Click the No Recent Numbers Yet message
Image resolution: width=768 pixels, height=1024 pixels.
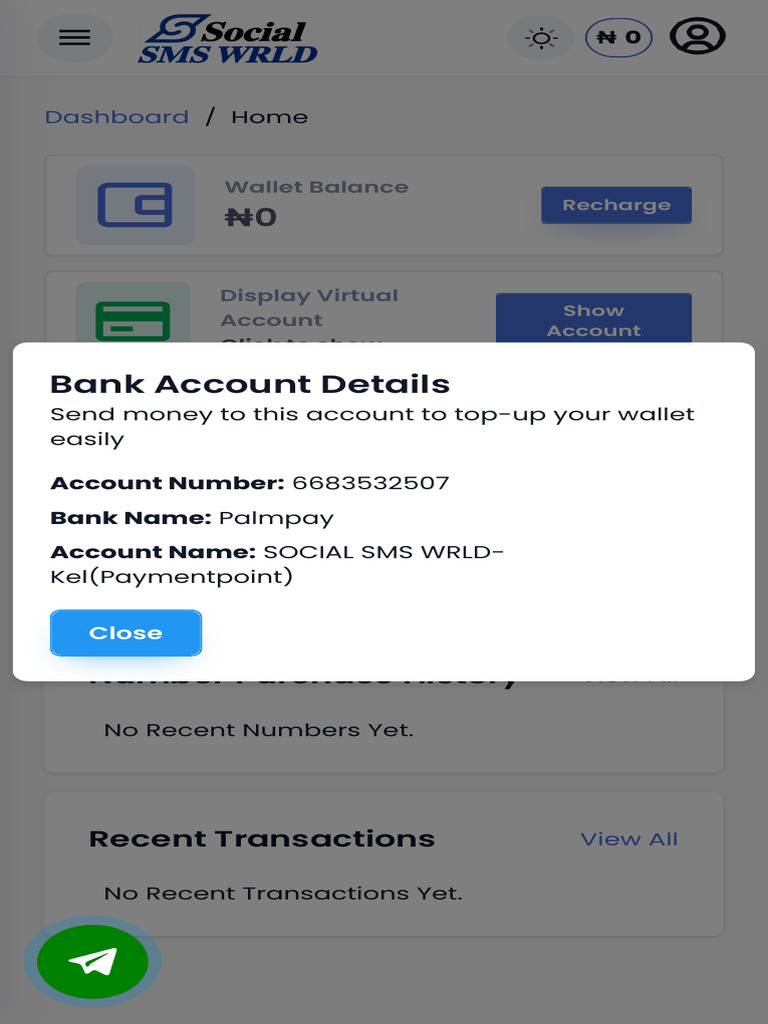pos(258,730)
